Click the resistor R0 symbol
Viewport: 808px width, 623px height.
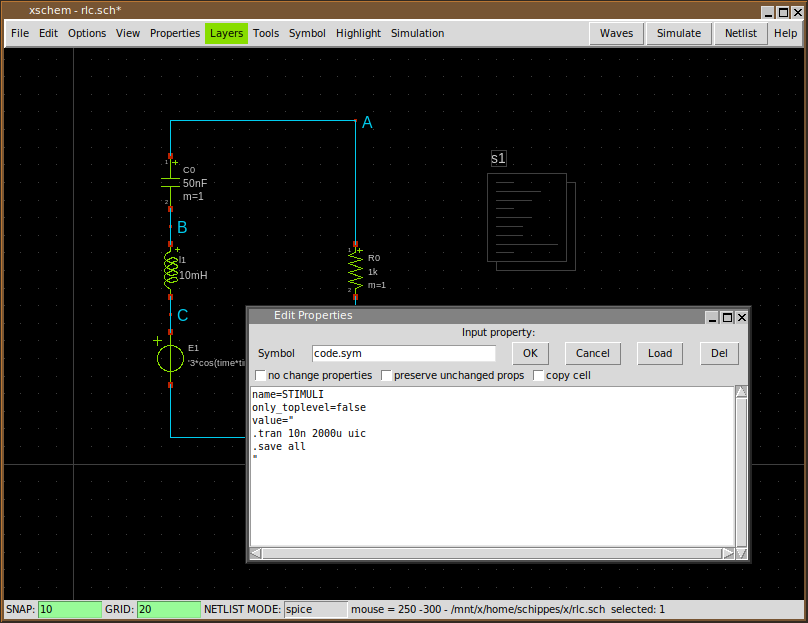(355, 268)
